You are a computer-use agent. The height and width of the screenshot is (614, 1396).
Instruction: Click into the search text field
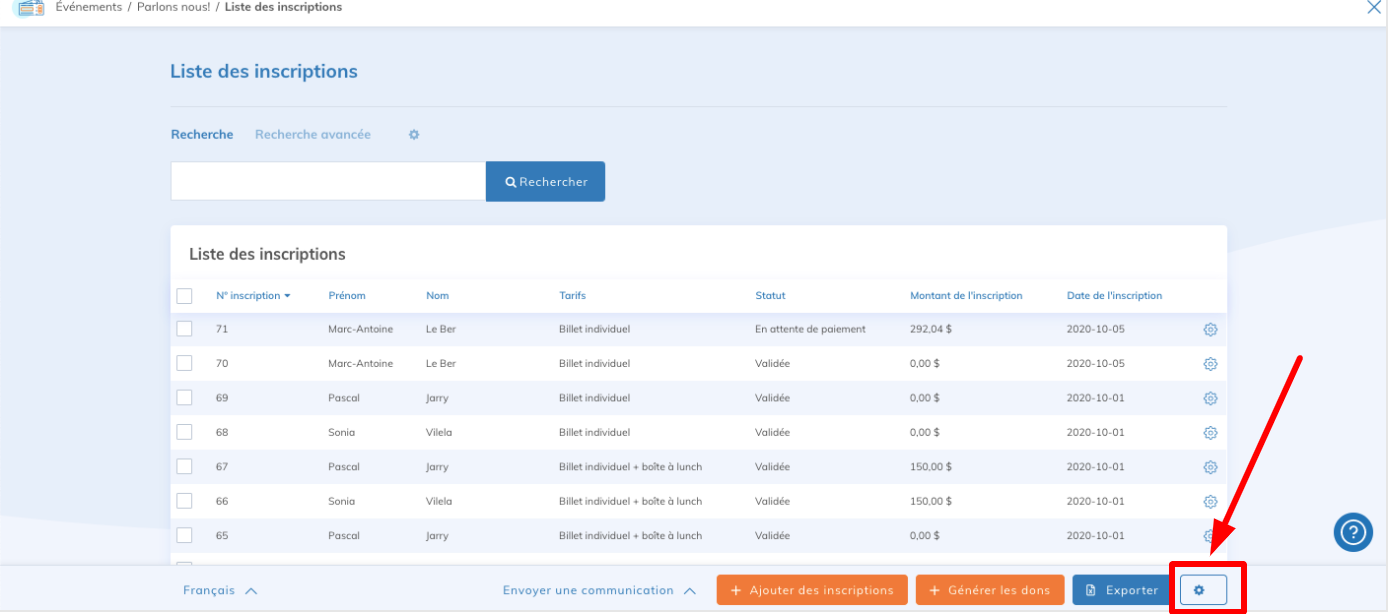(x=328, y=182)
